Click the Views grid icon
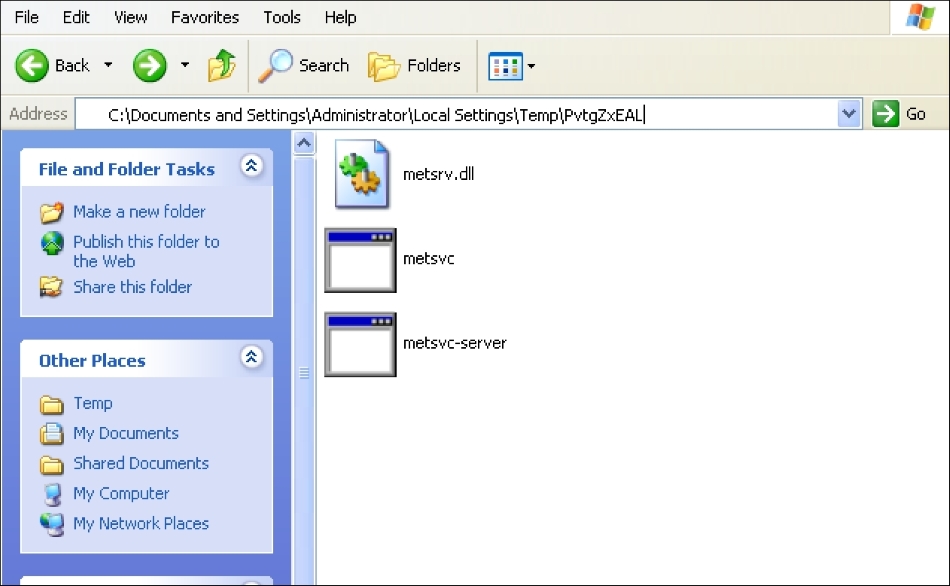Image resolution: width=950 pixels, height=586 pixels. pos(505,65)
